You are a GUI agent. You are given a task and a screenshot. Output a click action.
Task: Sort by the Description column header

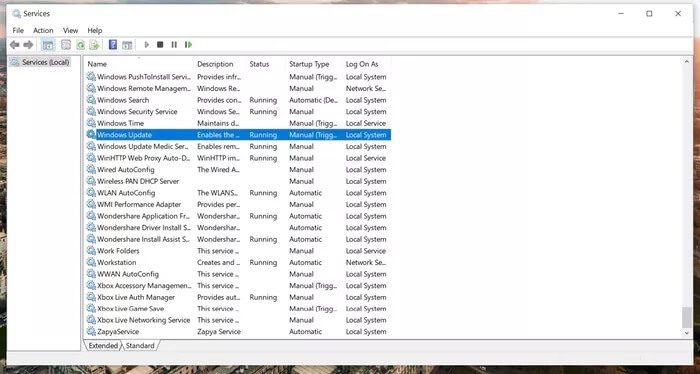pyautogui.click(x=215, y=64)
